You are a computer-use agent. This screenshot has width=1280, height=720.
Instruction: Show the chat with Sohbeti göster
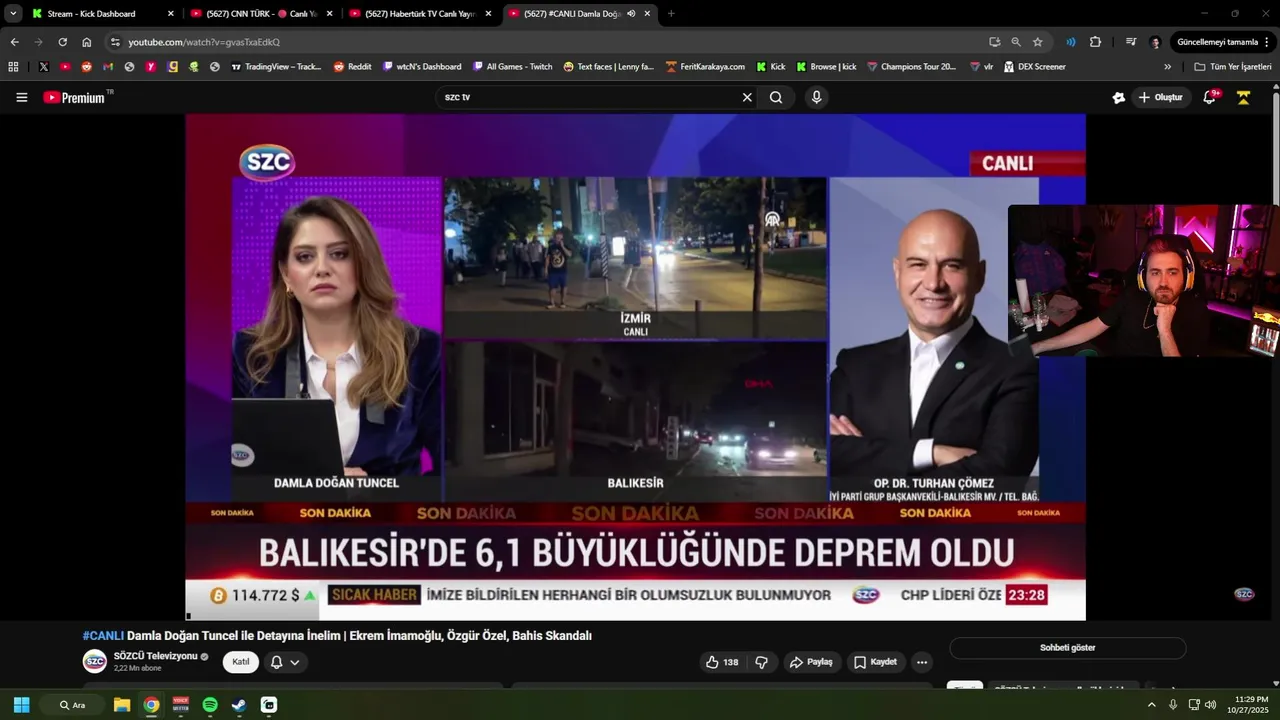click(1067, 648)
